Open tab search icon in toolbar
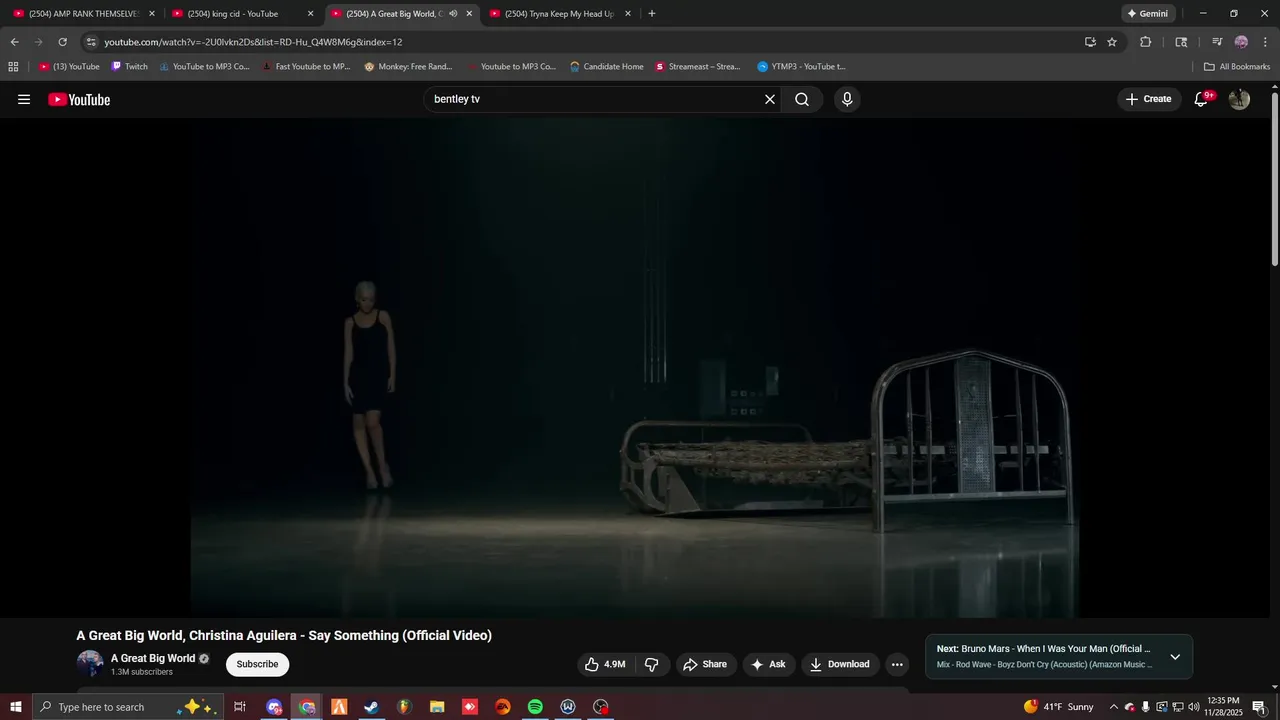1280x720 pixels. pyautogui.click(x=1181, y=42)
